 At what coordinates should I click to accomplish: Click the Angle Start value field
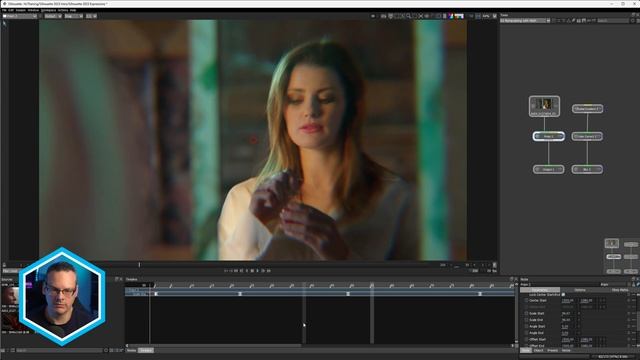point(565,327)
